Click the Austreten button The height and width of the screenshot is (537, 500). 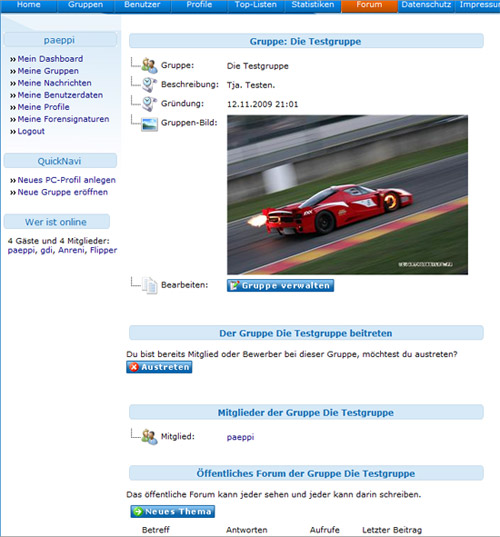[159, 367]
